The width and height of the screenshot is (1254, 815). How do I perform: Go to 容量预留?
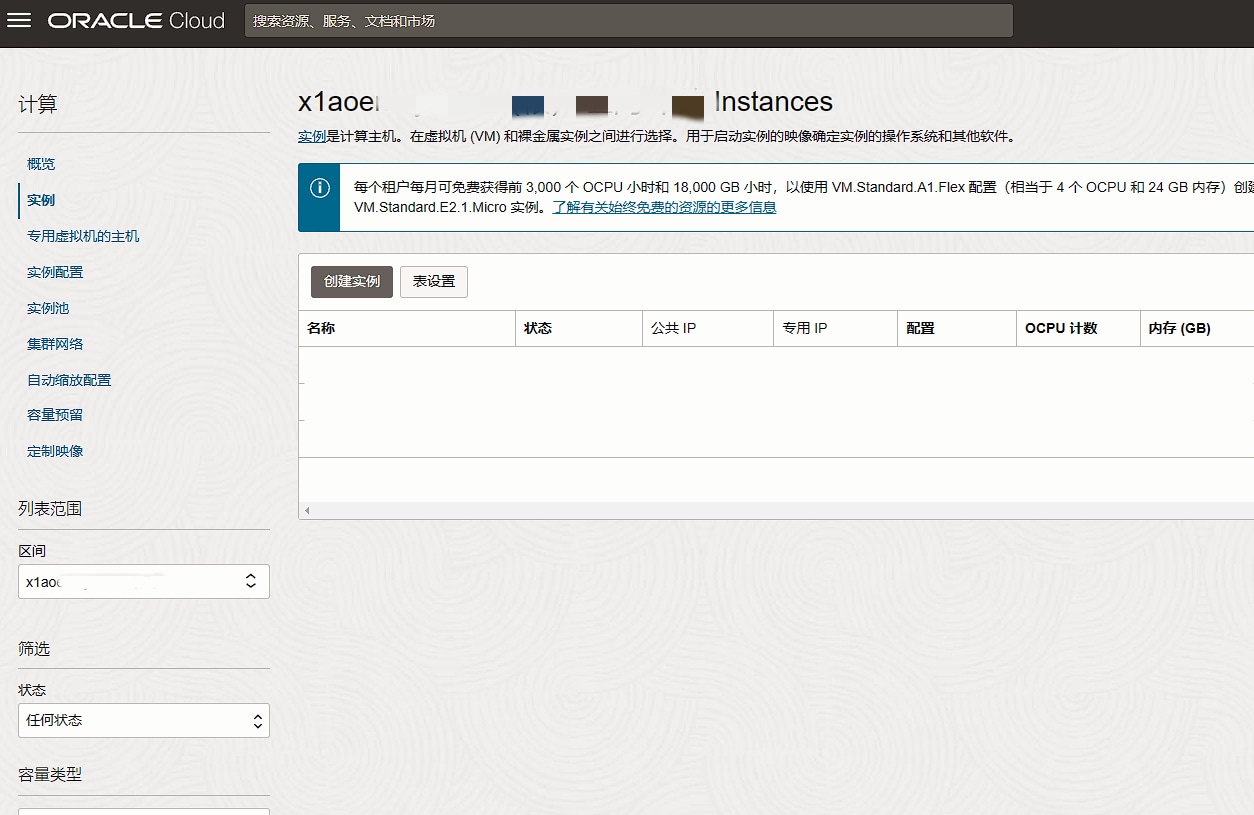tap(55, 415)
